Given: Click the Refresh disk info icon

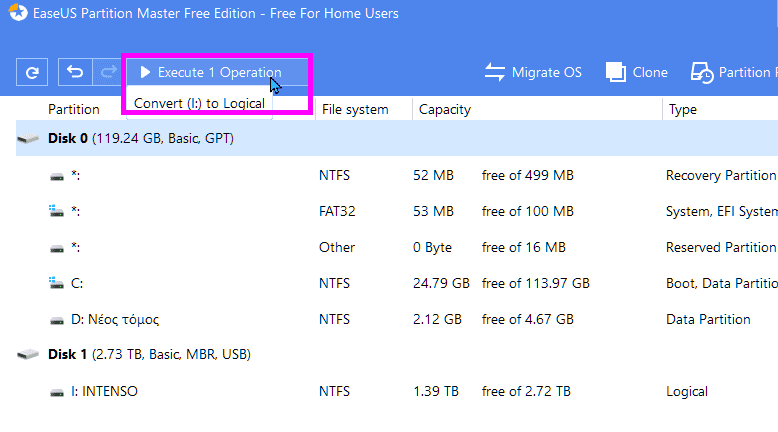Looking at the screenshot, I should [32, 72].
